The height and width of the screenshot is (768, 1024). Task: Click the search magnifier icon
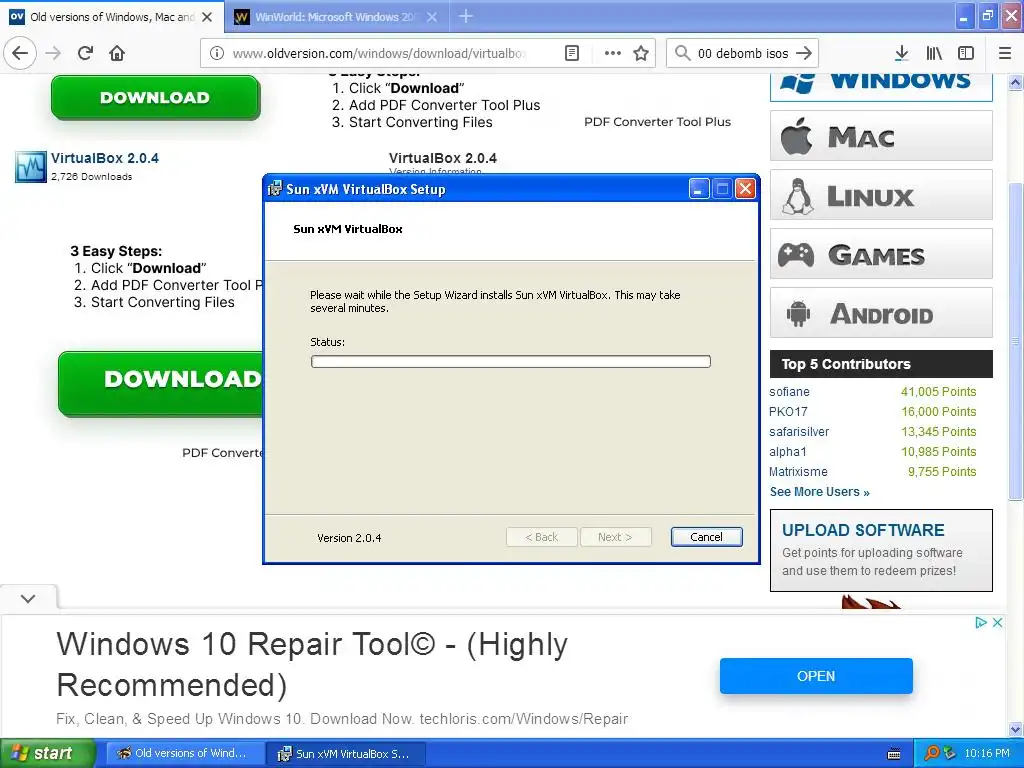click(x=682, y=53)
